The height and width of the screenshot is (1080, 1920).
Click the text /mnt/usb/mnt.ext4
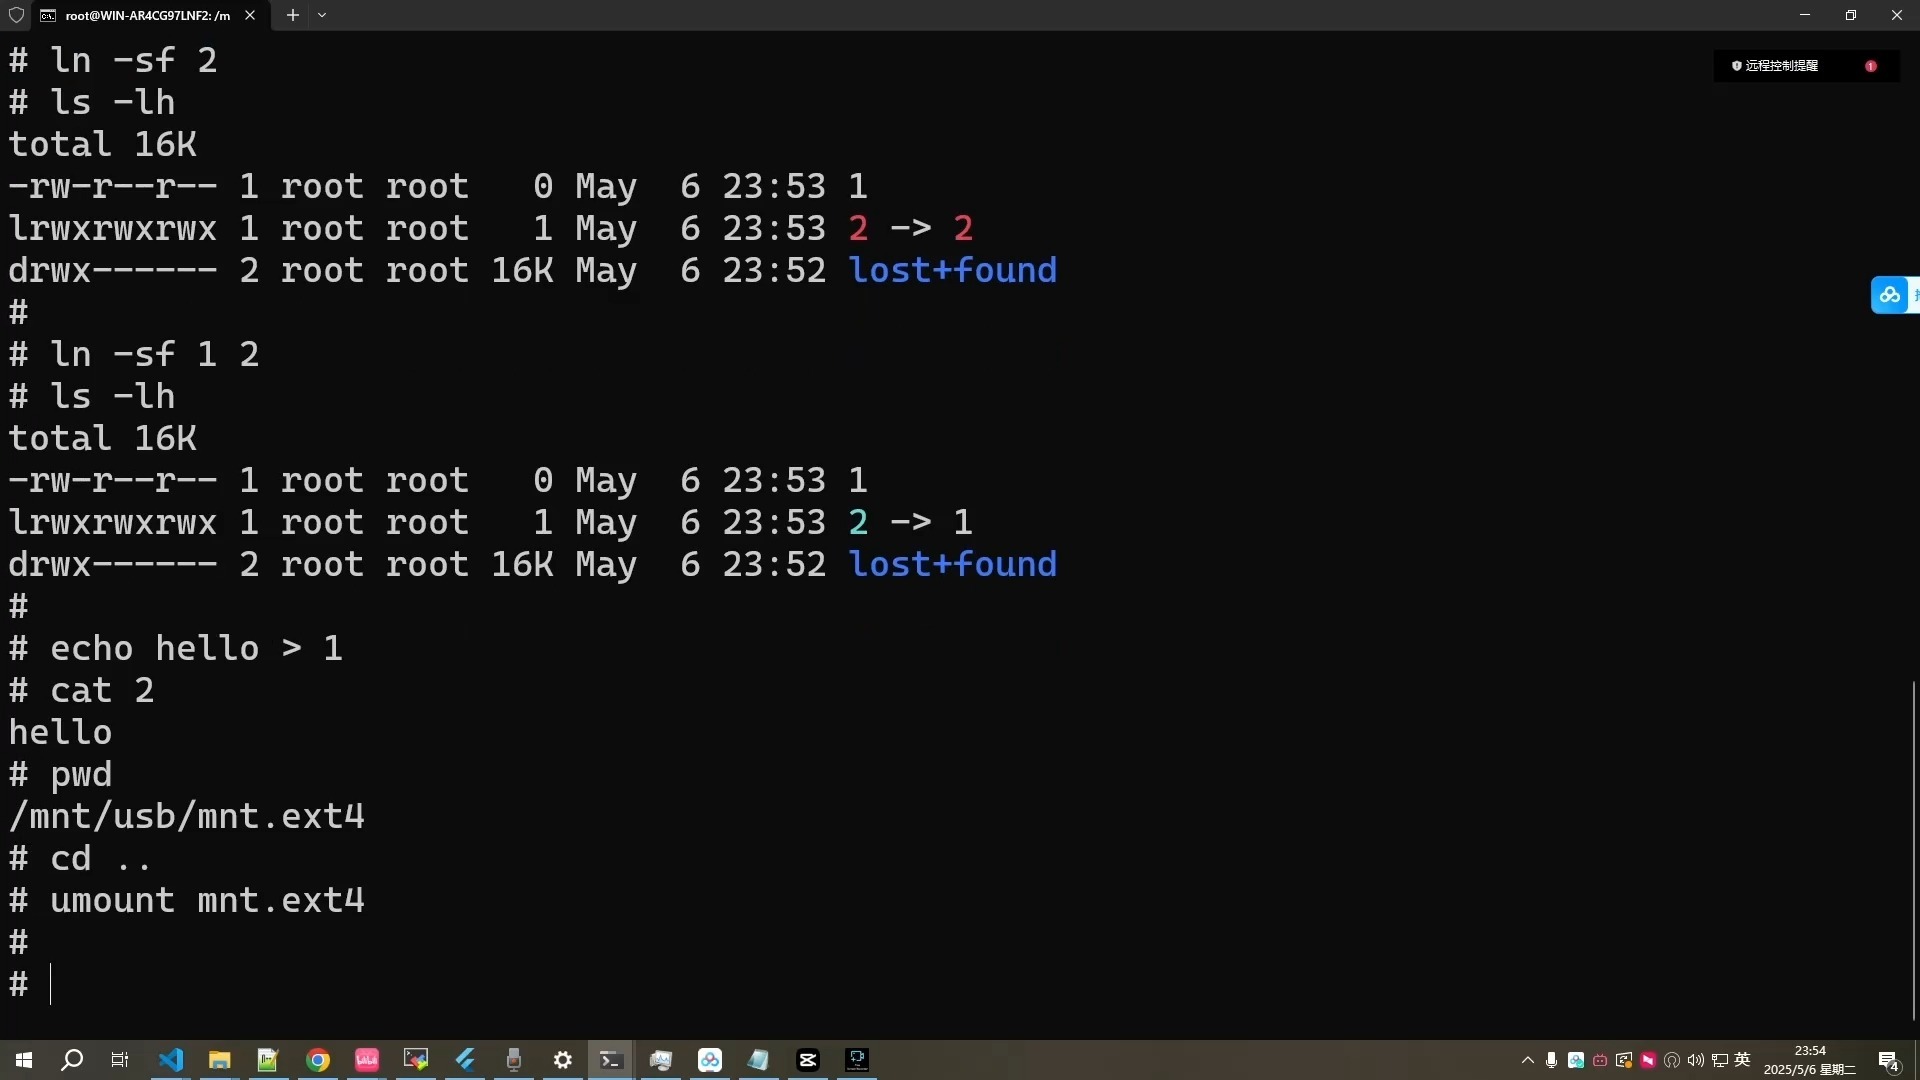pyautogui.click(x=187, y=816)
